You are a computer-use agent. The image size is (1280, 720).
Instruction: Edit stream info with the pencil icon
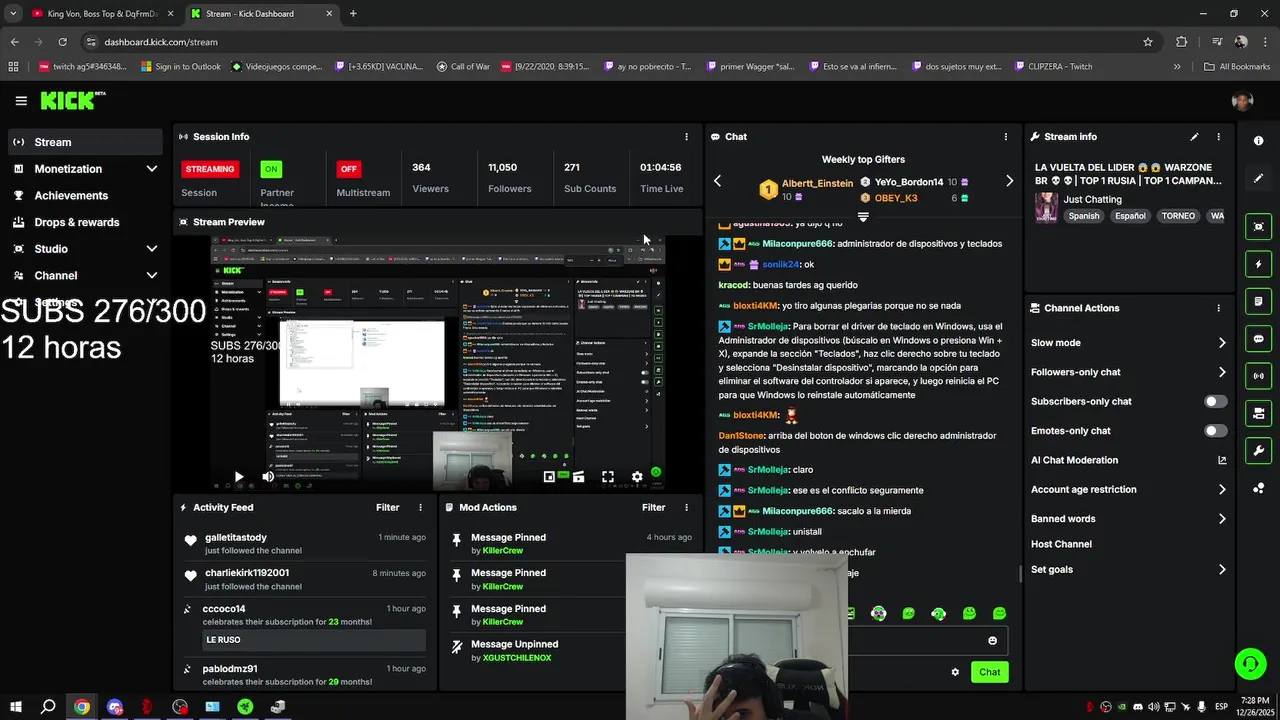pos(1194,137)
